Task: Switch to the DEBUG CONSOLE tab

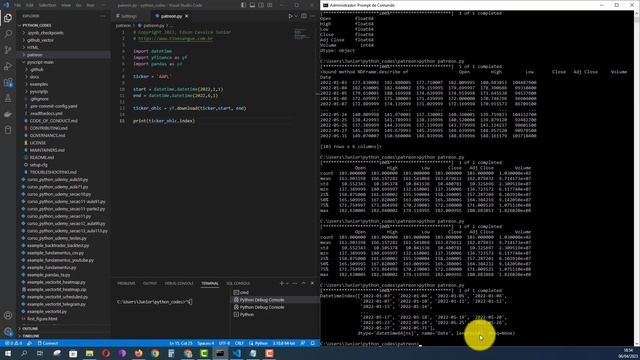Action: click(x=179, y=283)
